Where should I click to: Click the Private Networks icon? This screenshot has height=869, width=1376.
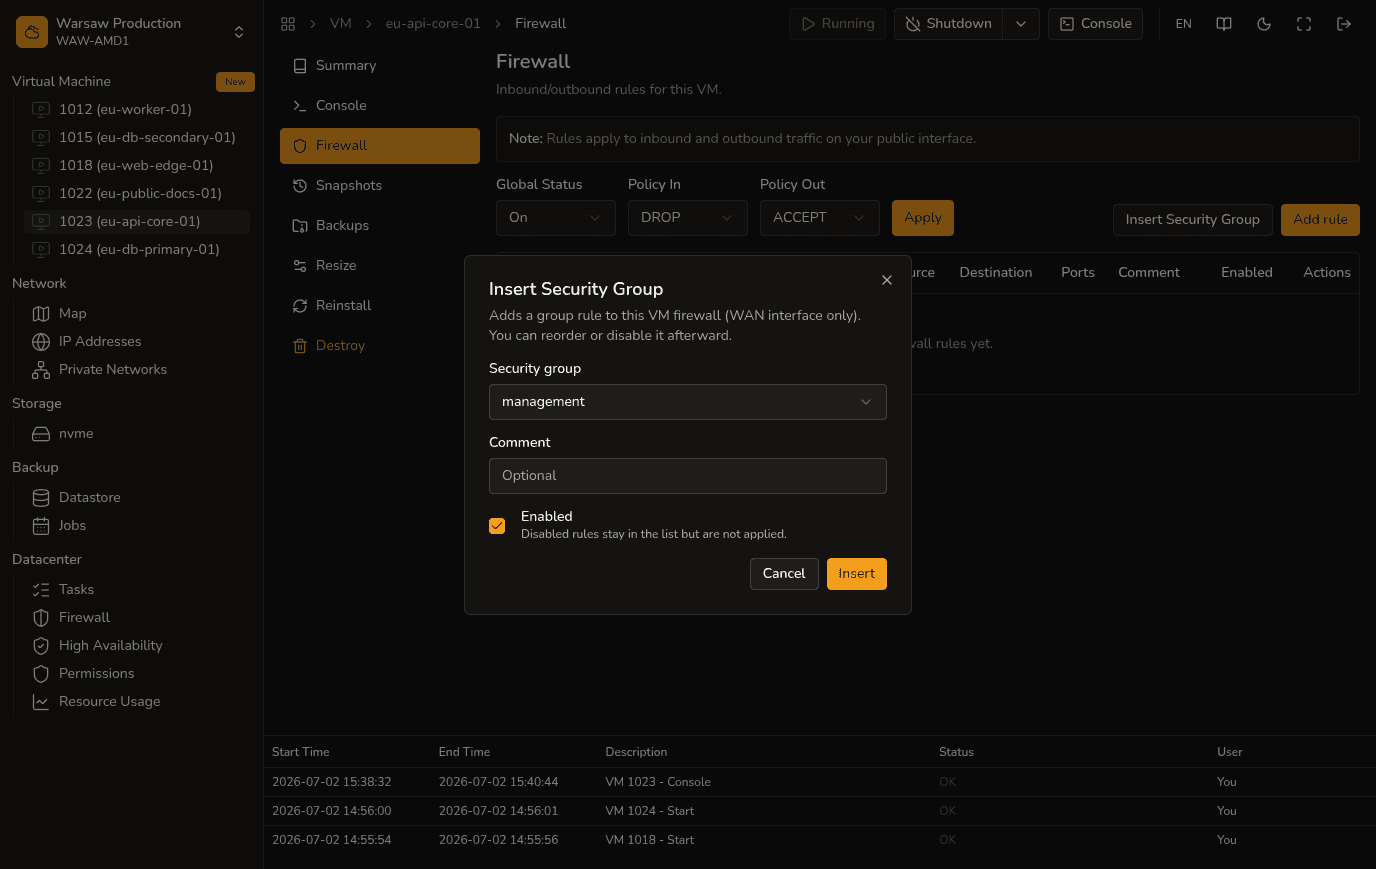coord(41,369)
